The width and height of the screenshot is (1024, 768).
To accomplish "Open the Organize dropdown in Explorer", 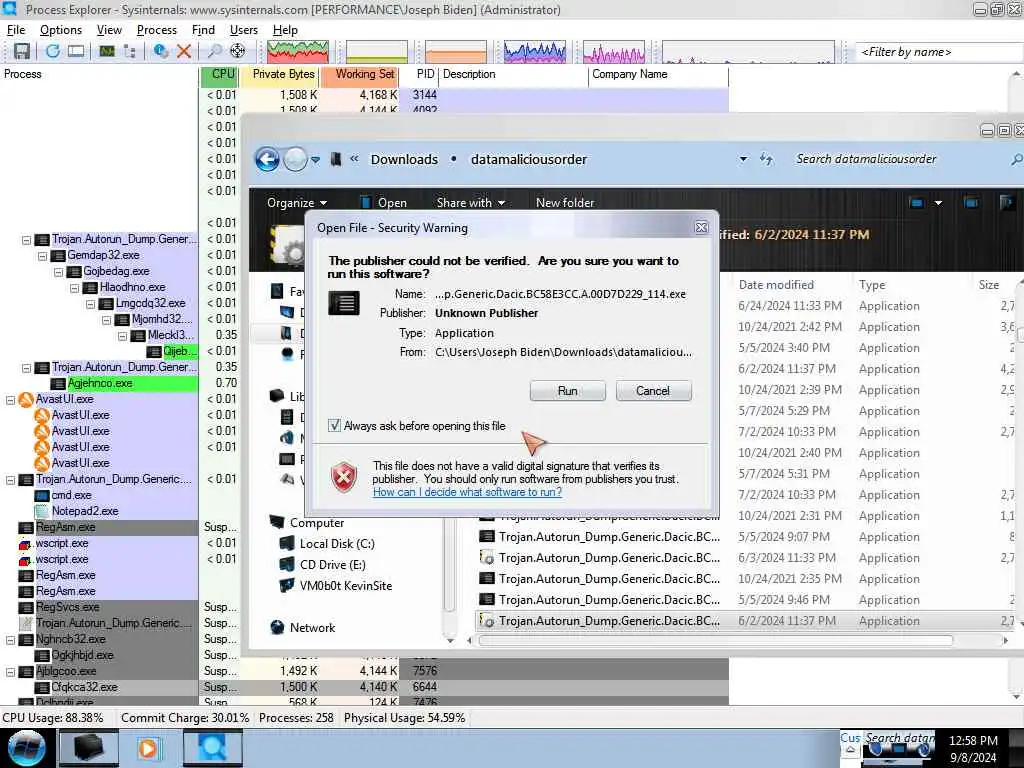I will point(297,203).
